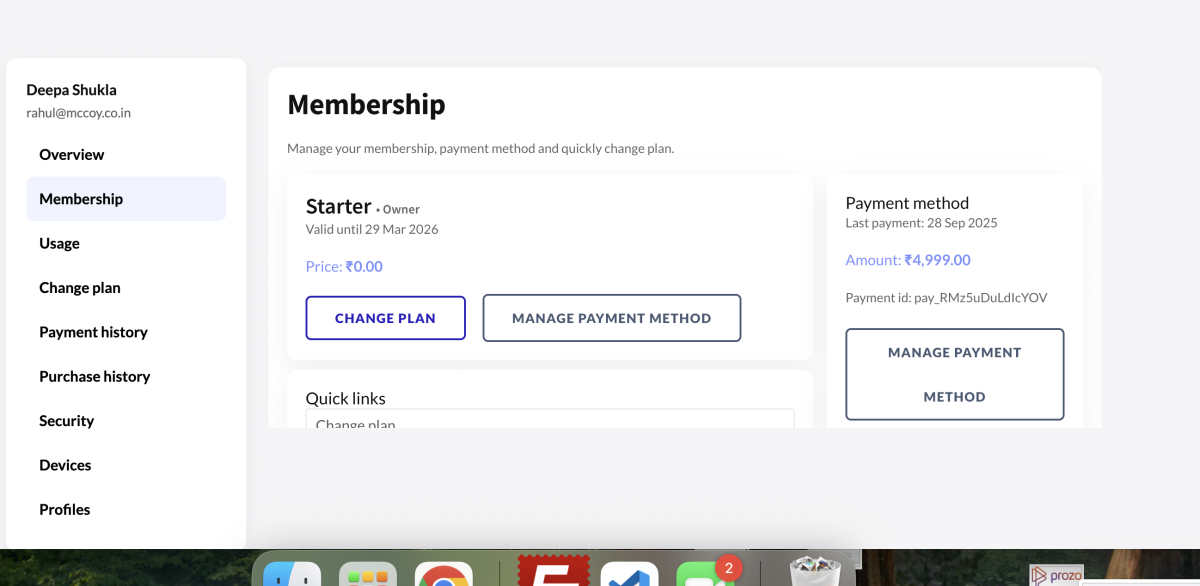The image size is (1200, 586).
Task: Show the Devices page
Action: pyautogui.click(x=65, y=465)
